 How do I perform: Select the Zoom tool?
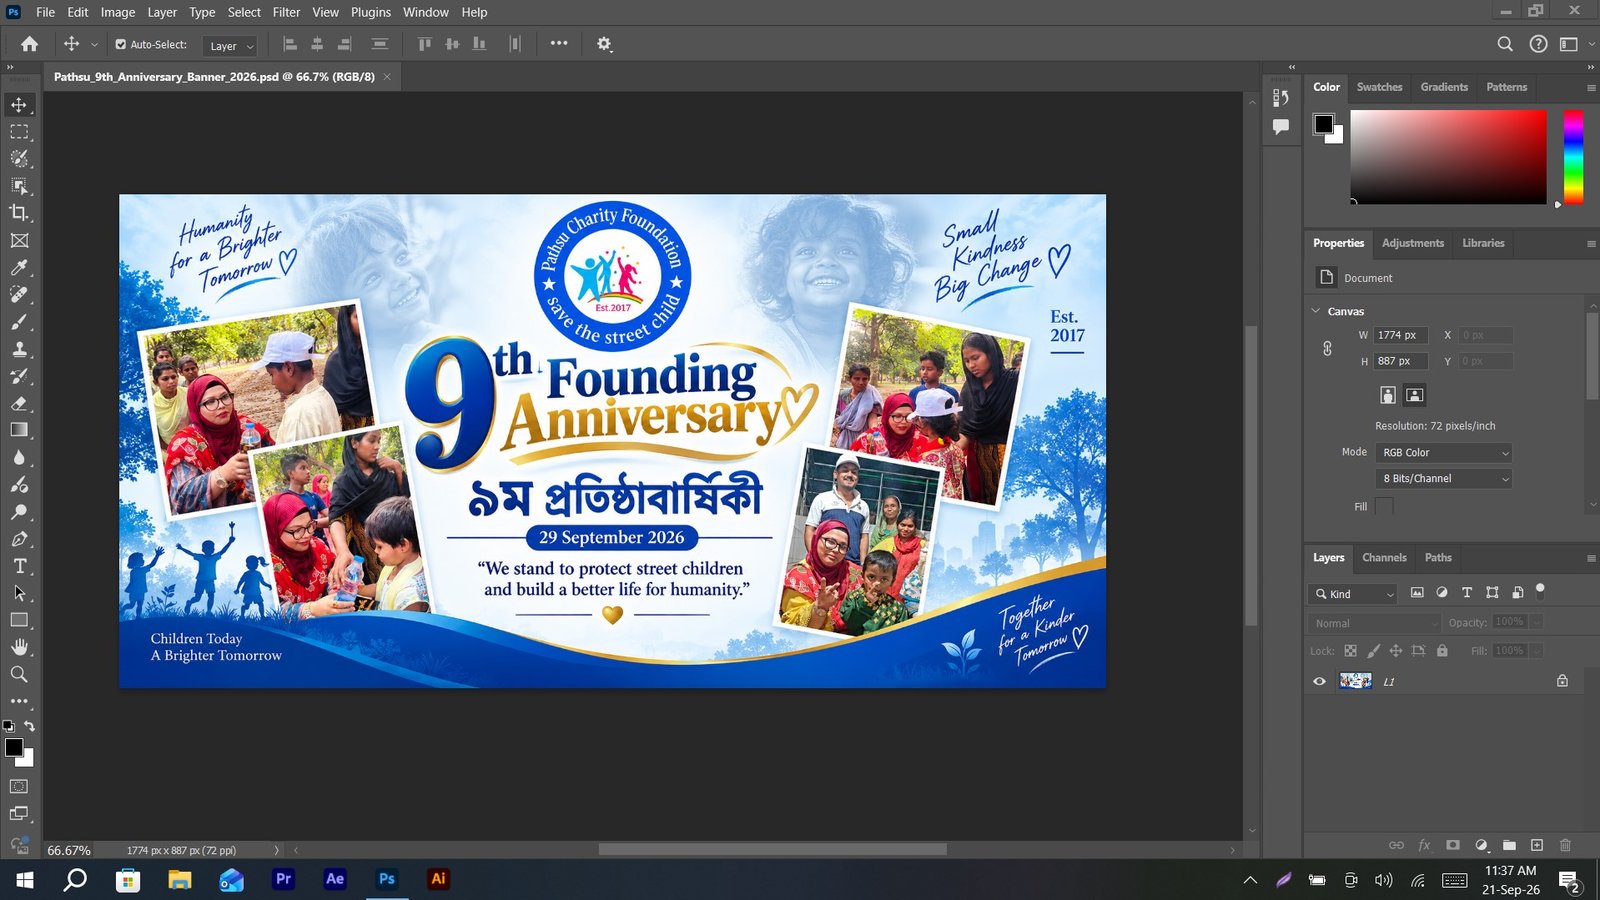[x=19, y=674]
